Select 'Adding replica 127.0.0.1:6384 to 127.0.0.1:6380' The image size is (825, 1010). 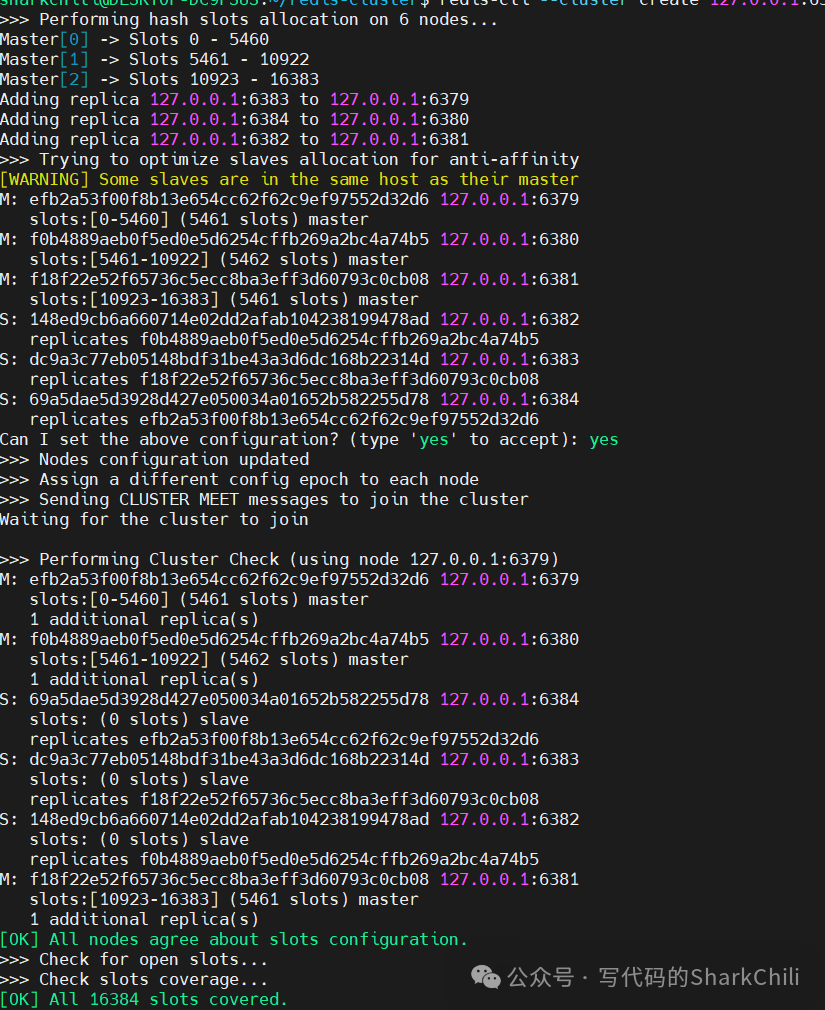[x=234, y=119]
